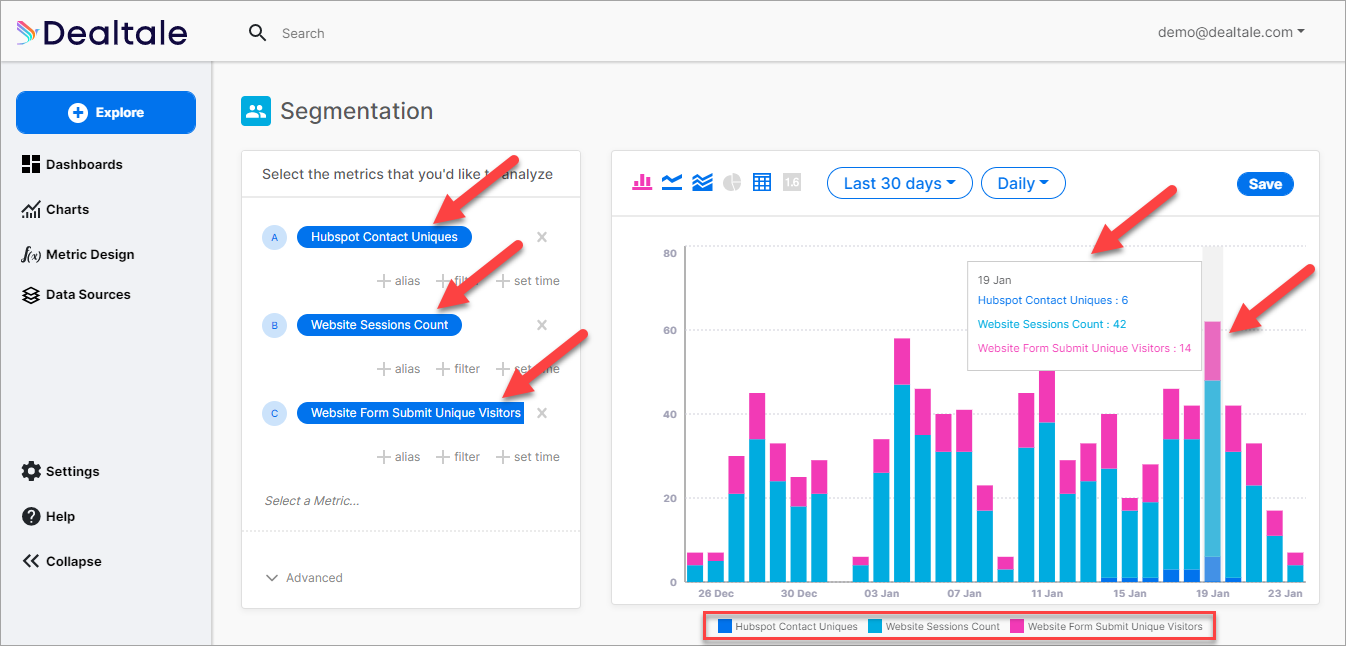Click the Data Sources layers icon

coord(31,294)
